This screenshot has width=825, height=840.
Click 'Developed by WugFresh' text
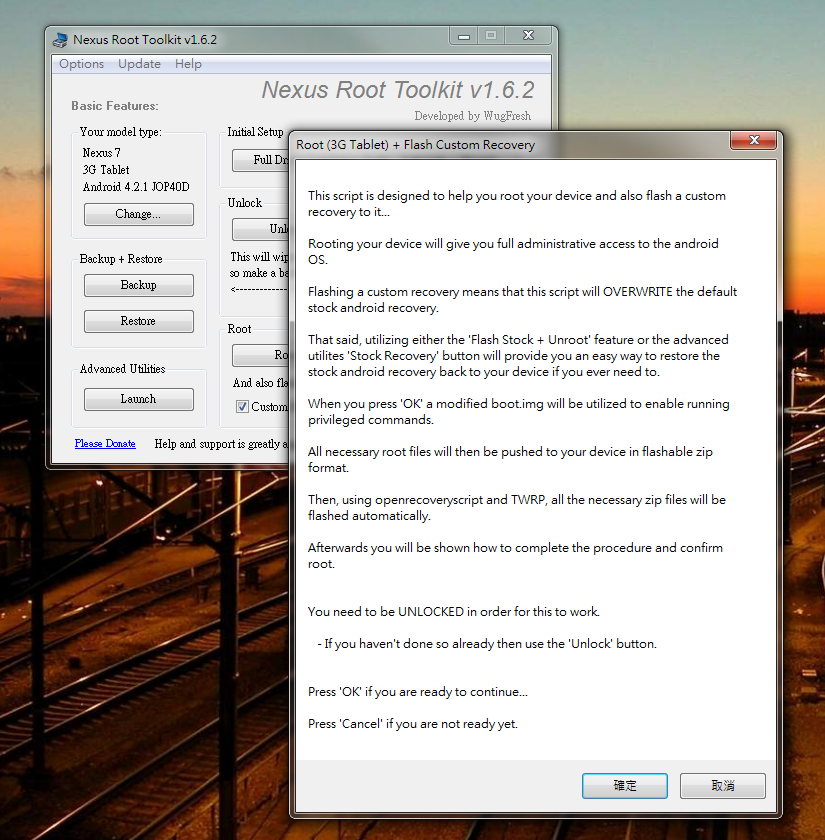(x=472, y=116)
